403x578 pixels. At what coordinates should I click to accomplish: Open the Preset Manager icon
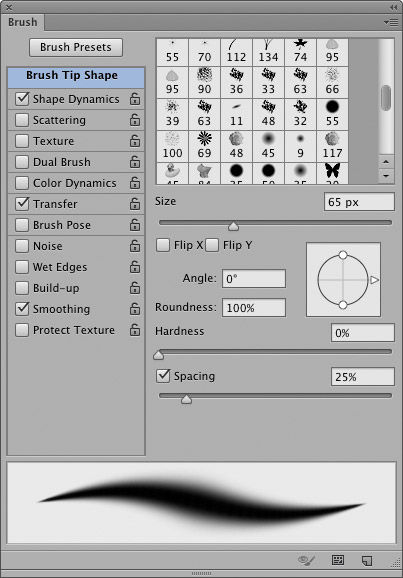338,560
